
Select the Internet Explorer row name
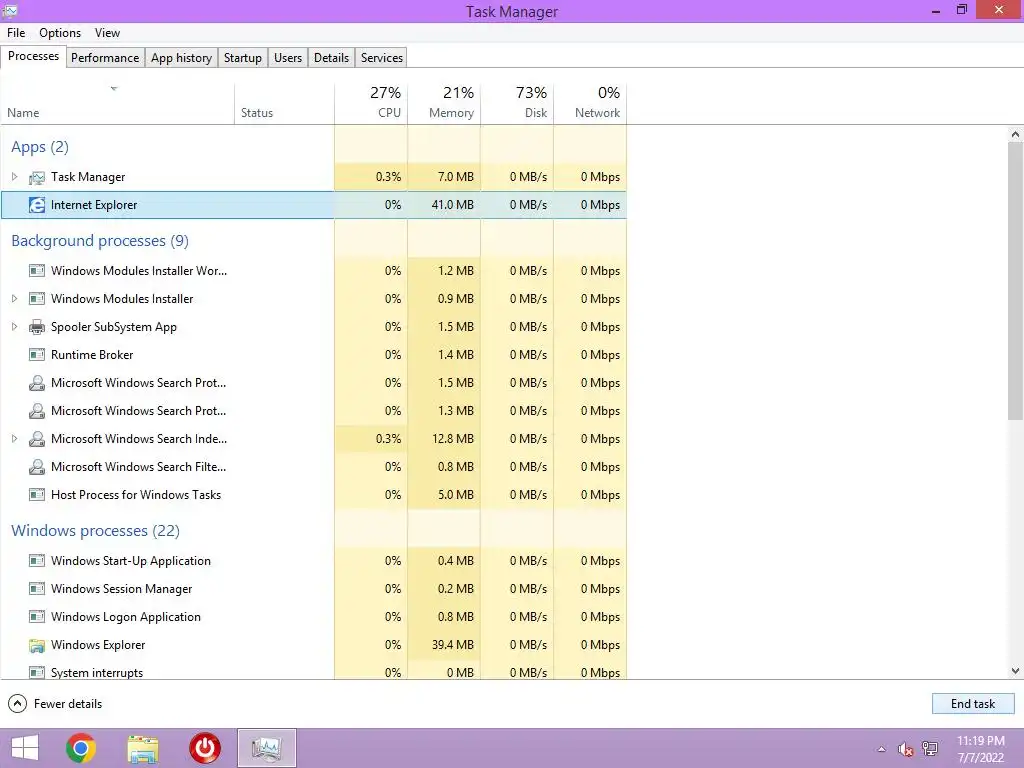tap(94, 205)
